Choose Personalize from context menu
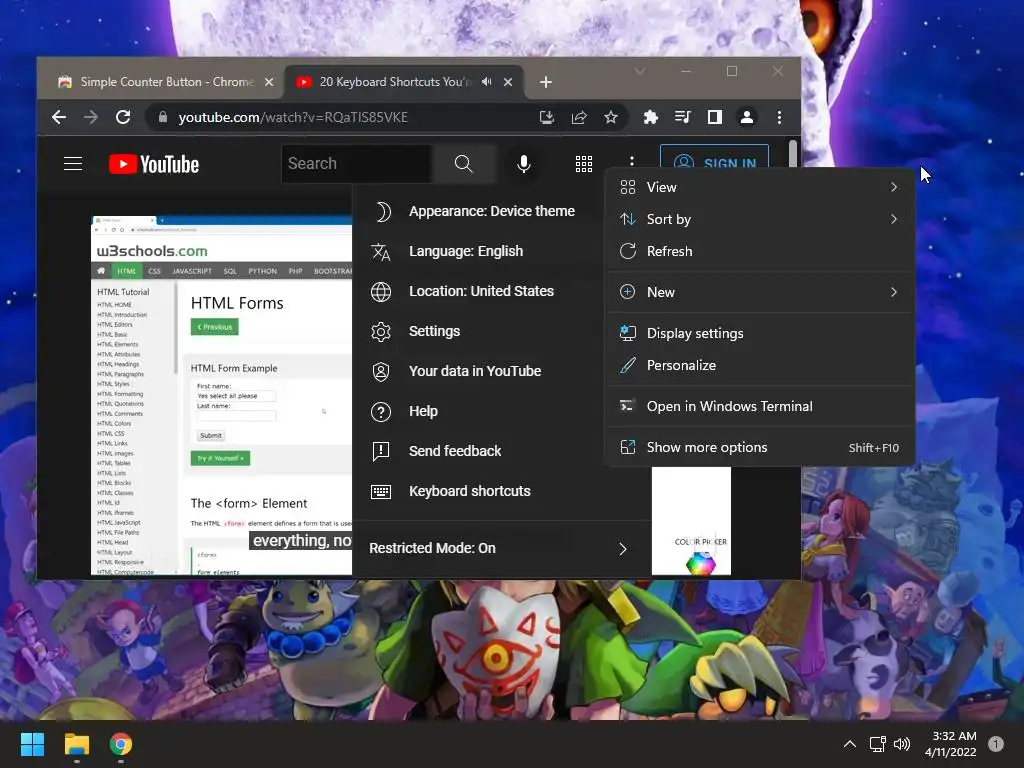 [x=760, y=365]
